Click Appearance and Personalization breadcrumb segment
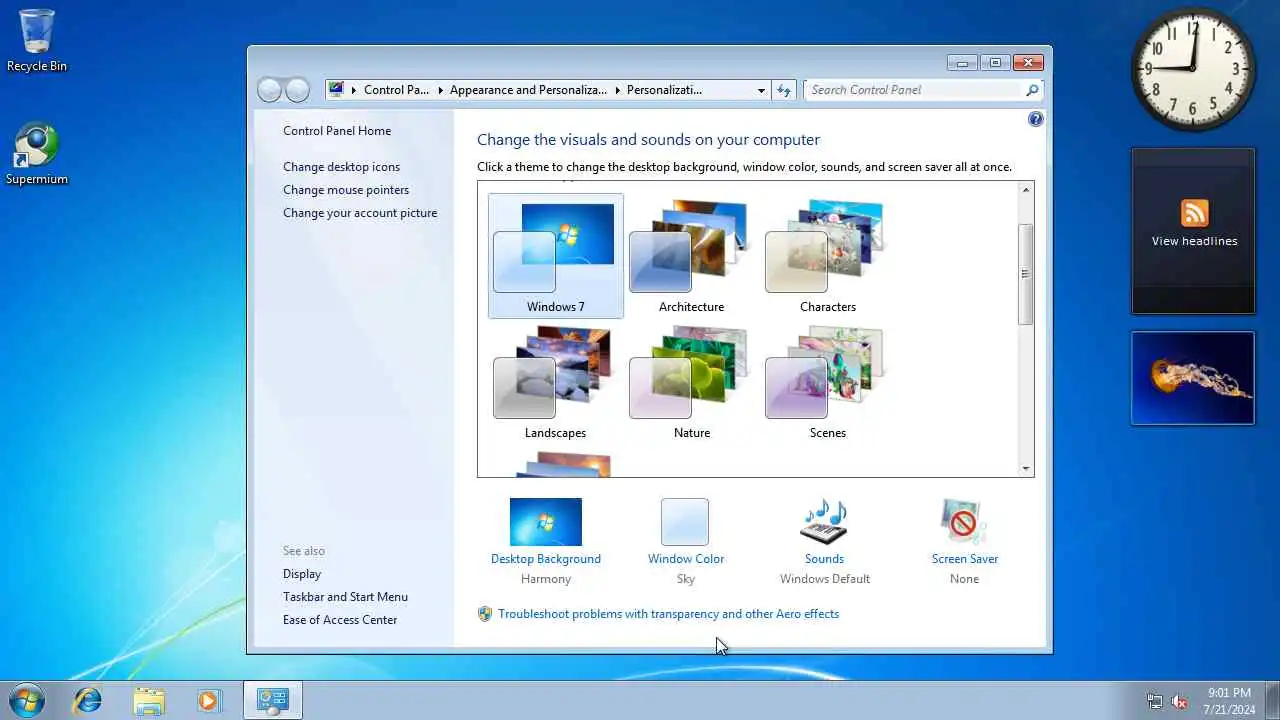This screenshot has height=720, width=1280. click(x=528, y=90)
